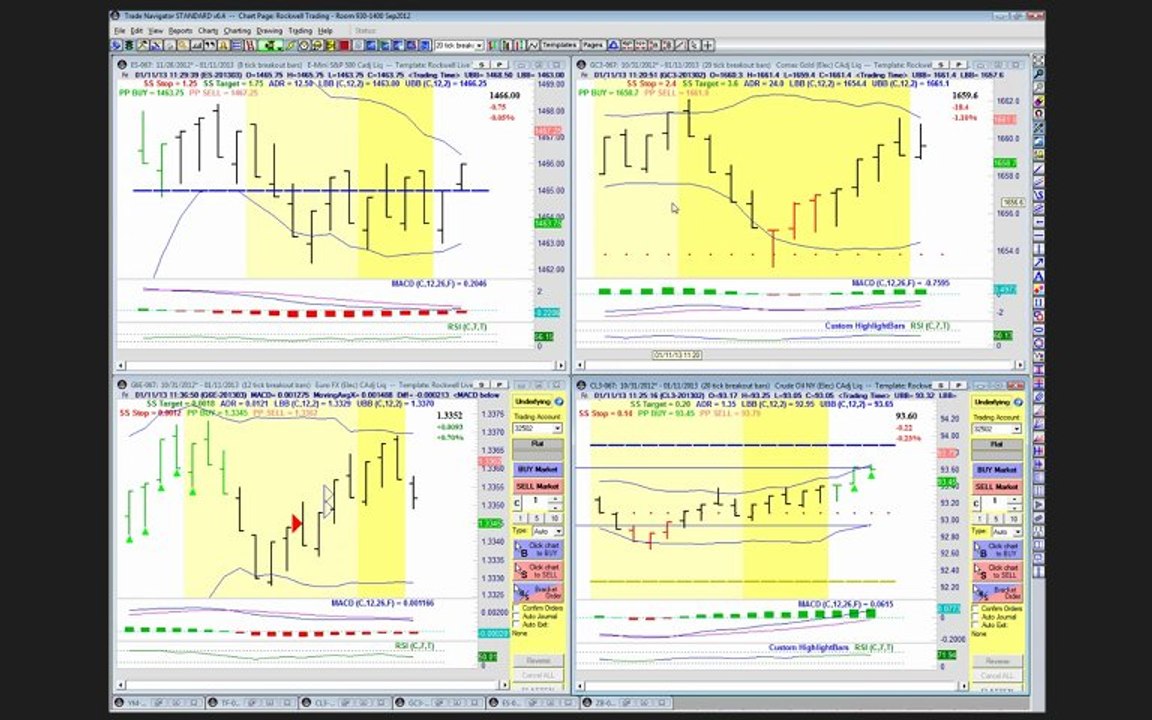
Task: Enable Auto Exit checkbox in Crude Oil panel
Action: click(x=976, y=624)
